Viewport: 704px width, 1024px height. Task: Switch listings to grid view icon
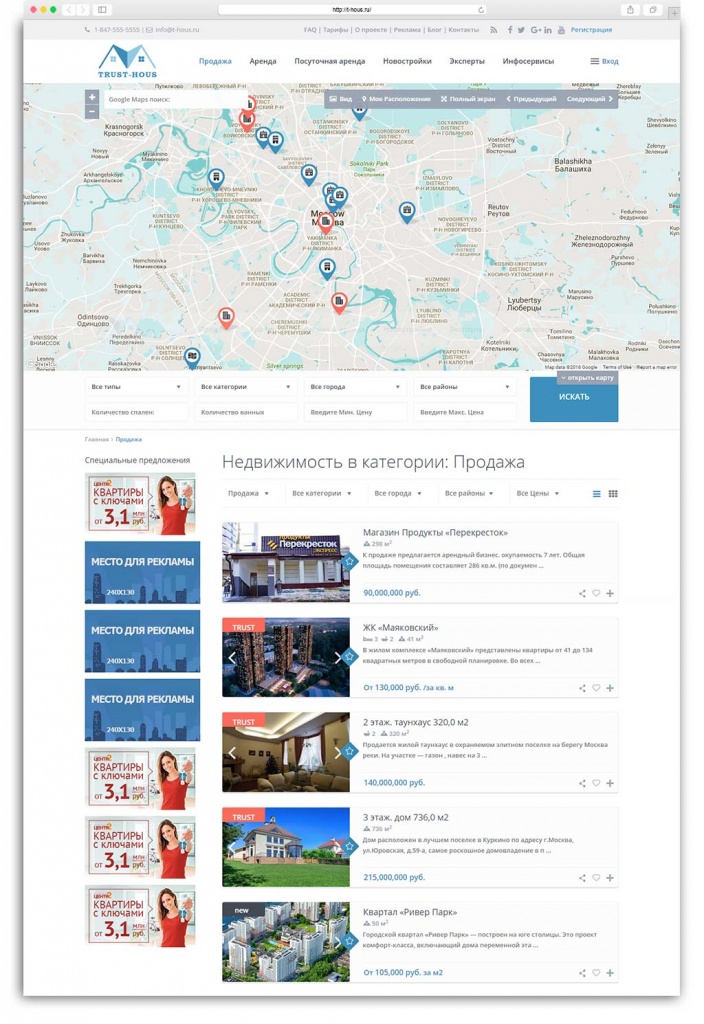point(613,494)
